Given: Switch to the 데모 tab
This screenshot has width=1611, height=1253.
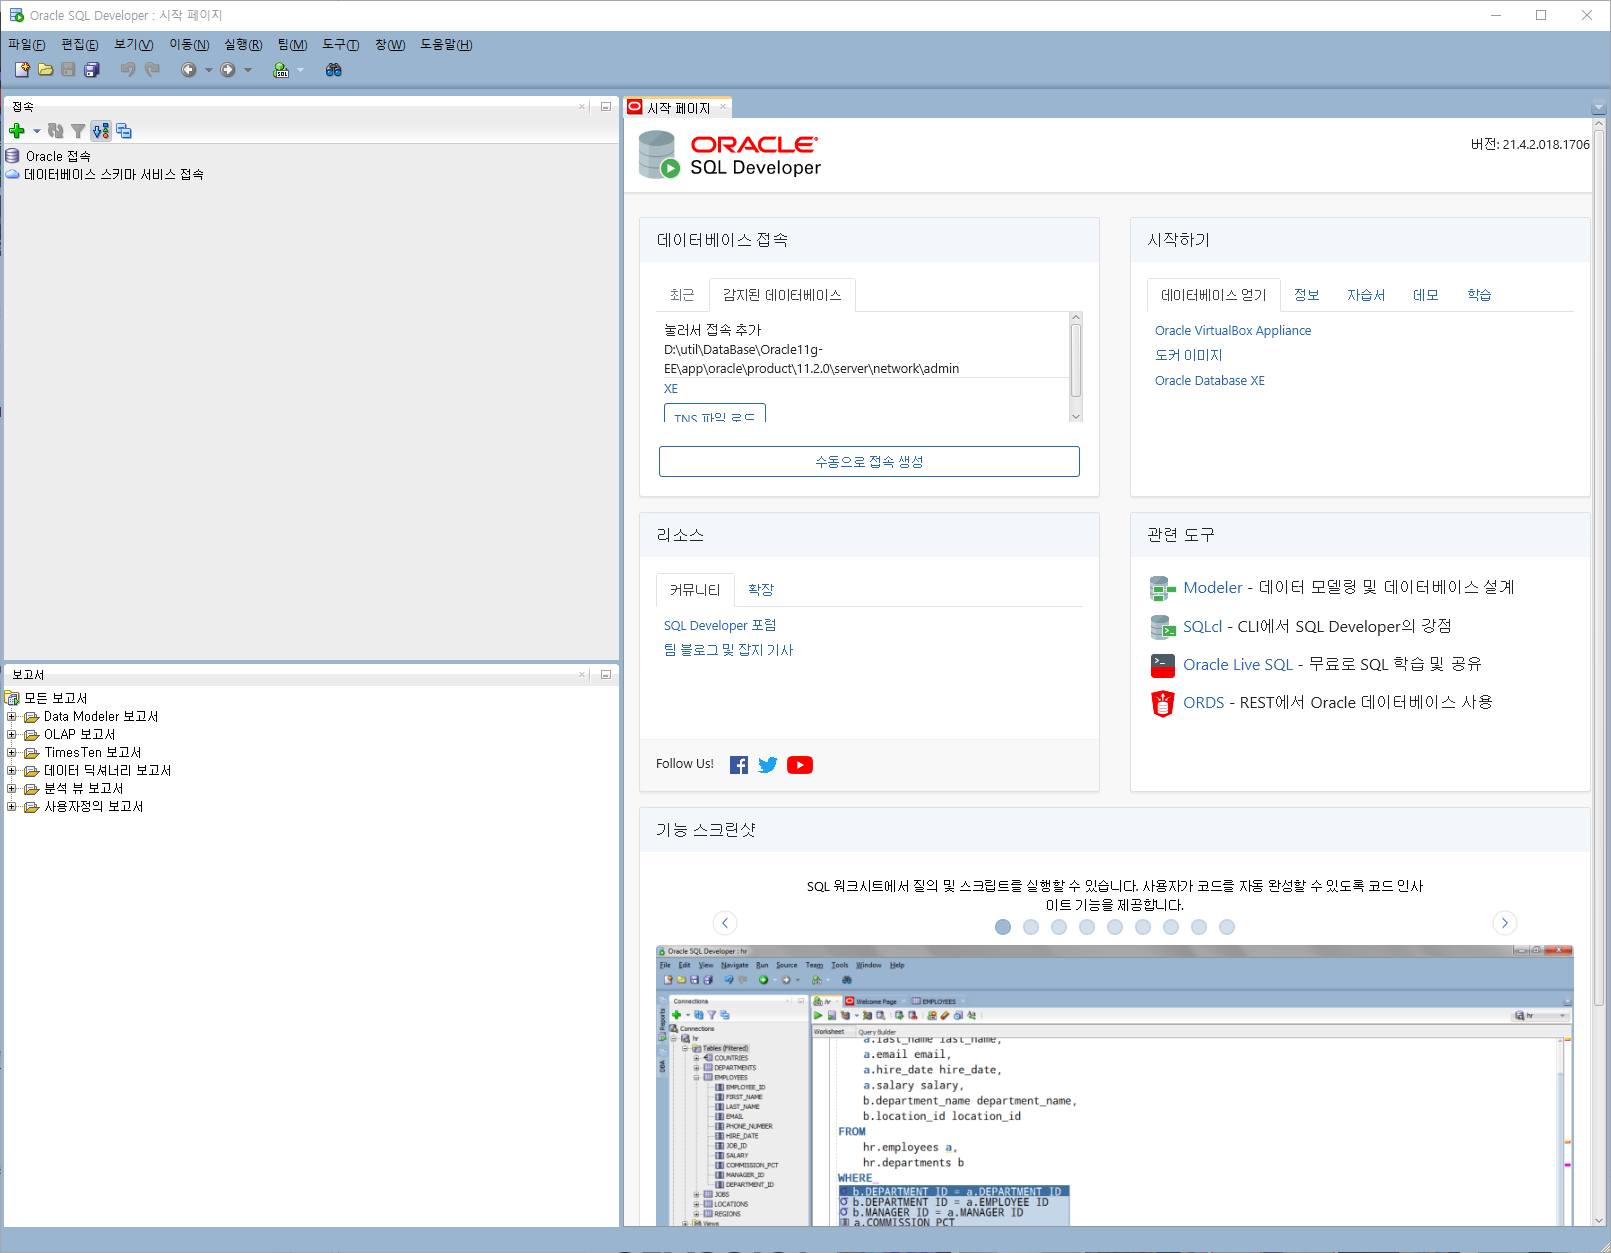Looking at the screenshot, I should click(1426, 295).
